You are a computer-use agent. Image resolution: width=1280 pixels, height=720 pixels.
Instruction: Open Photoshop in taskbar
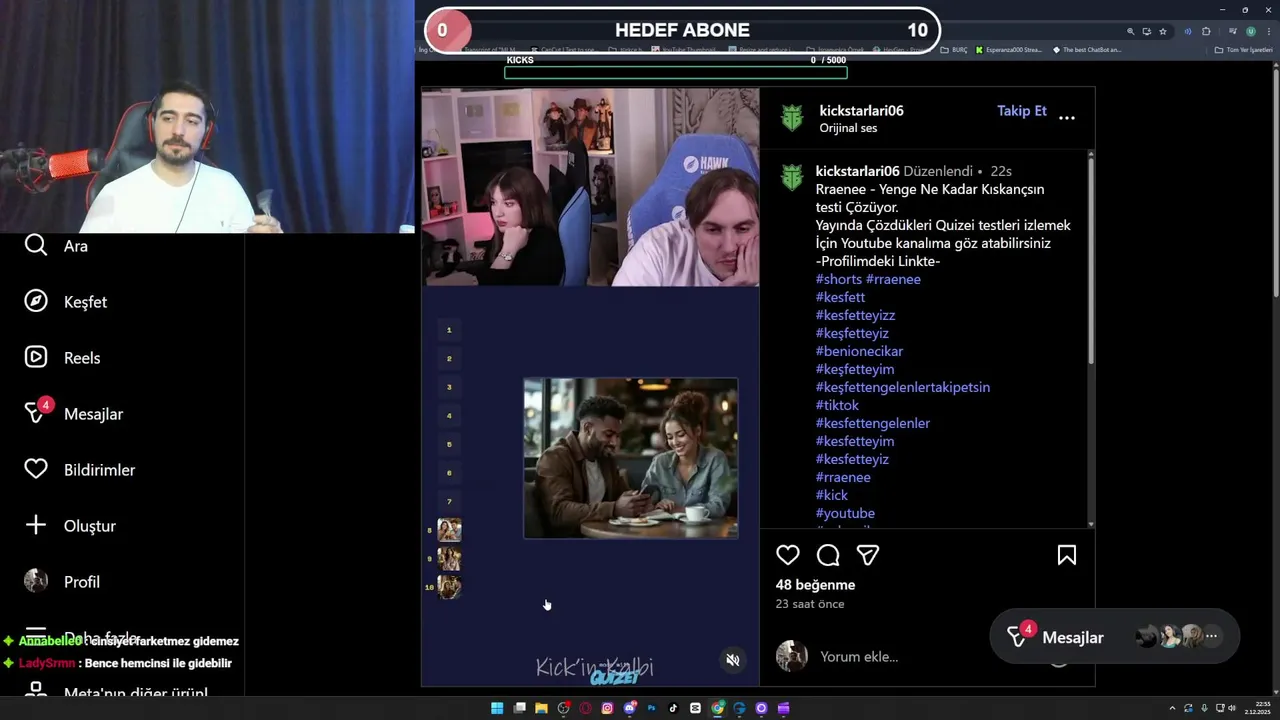[651, 708]
